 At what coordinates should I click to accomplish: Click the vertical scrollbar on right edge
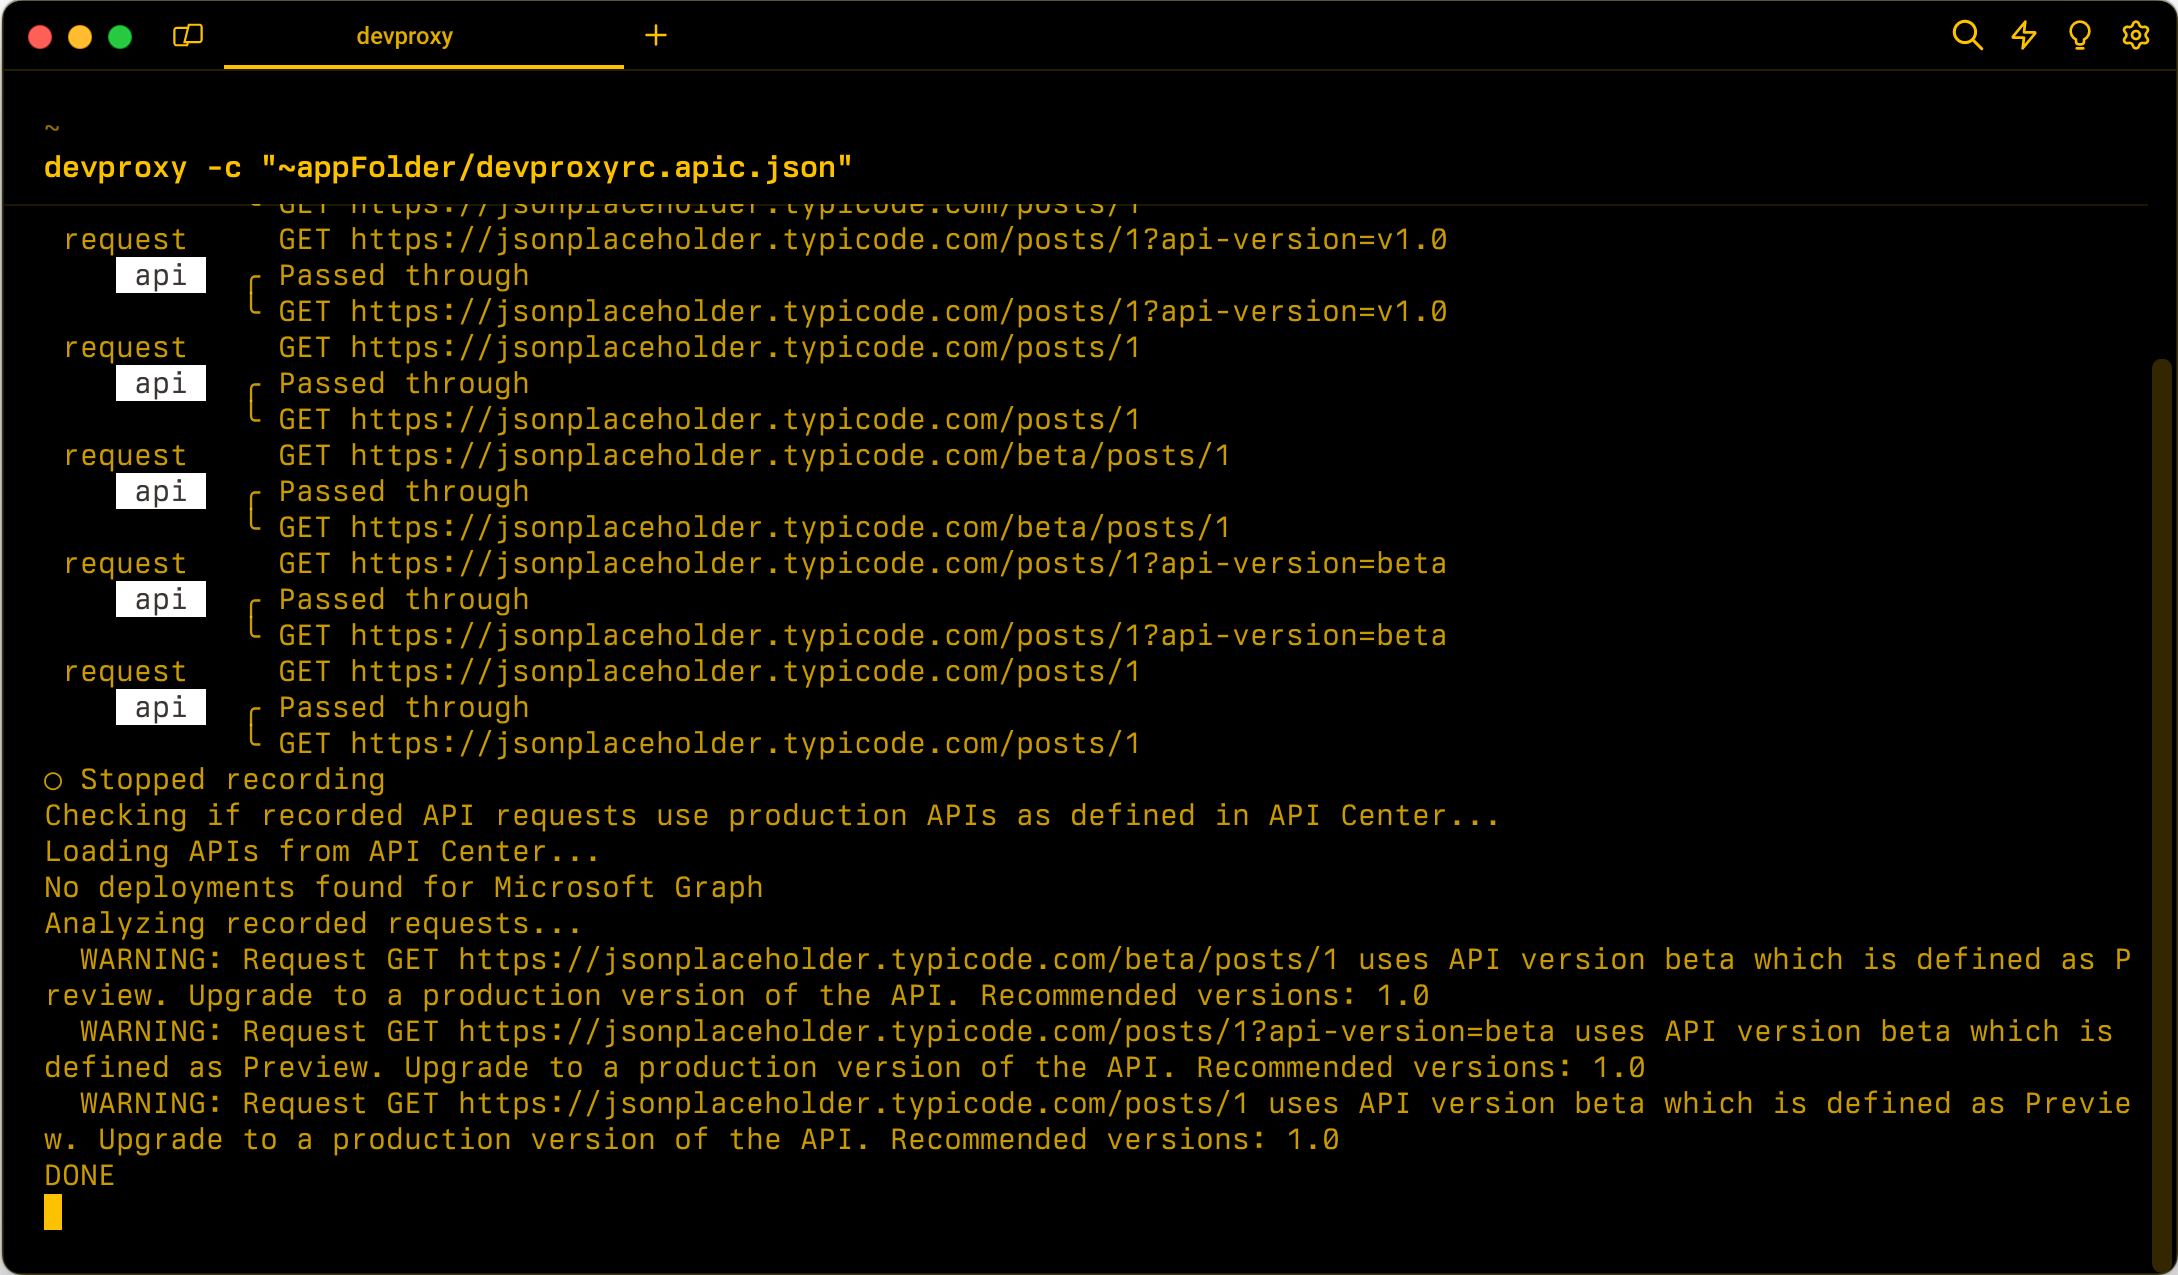2162,815
